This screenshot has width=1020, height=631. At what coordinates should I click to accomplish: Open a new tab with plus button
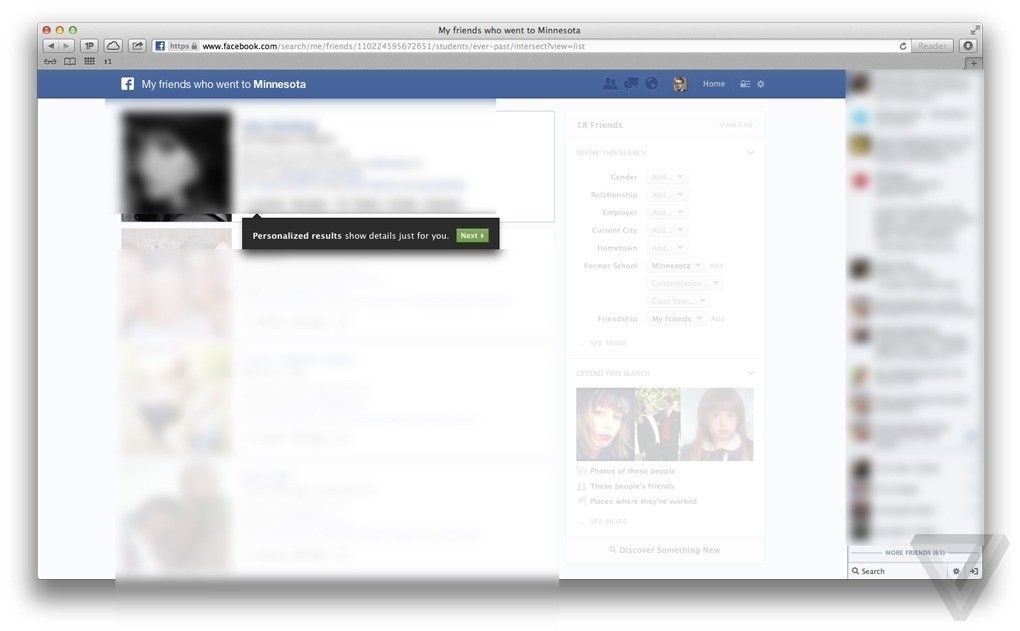973,63
